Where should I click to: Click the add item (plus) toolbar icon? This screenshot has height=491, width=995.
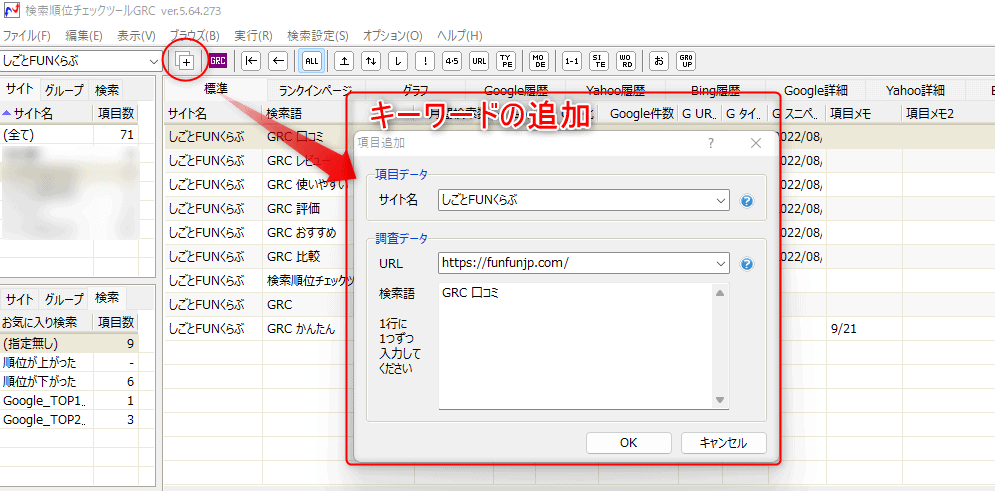click(185, 61)
